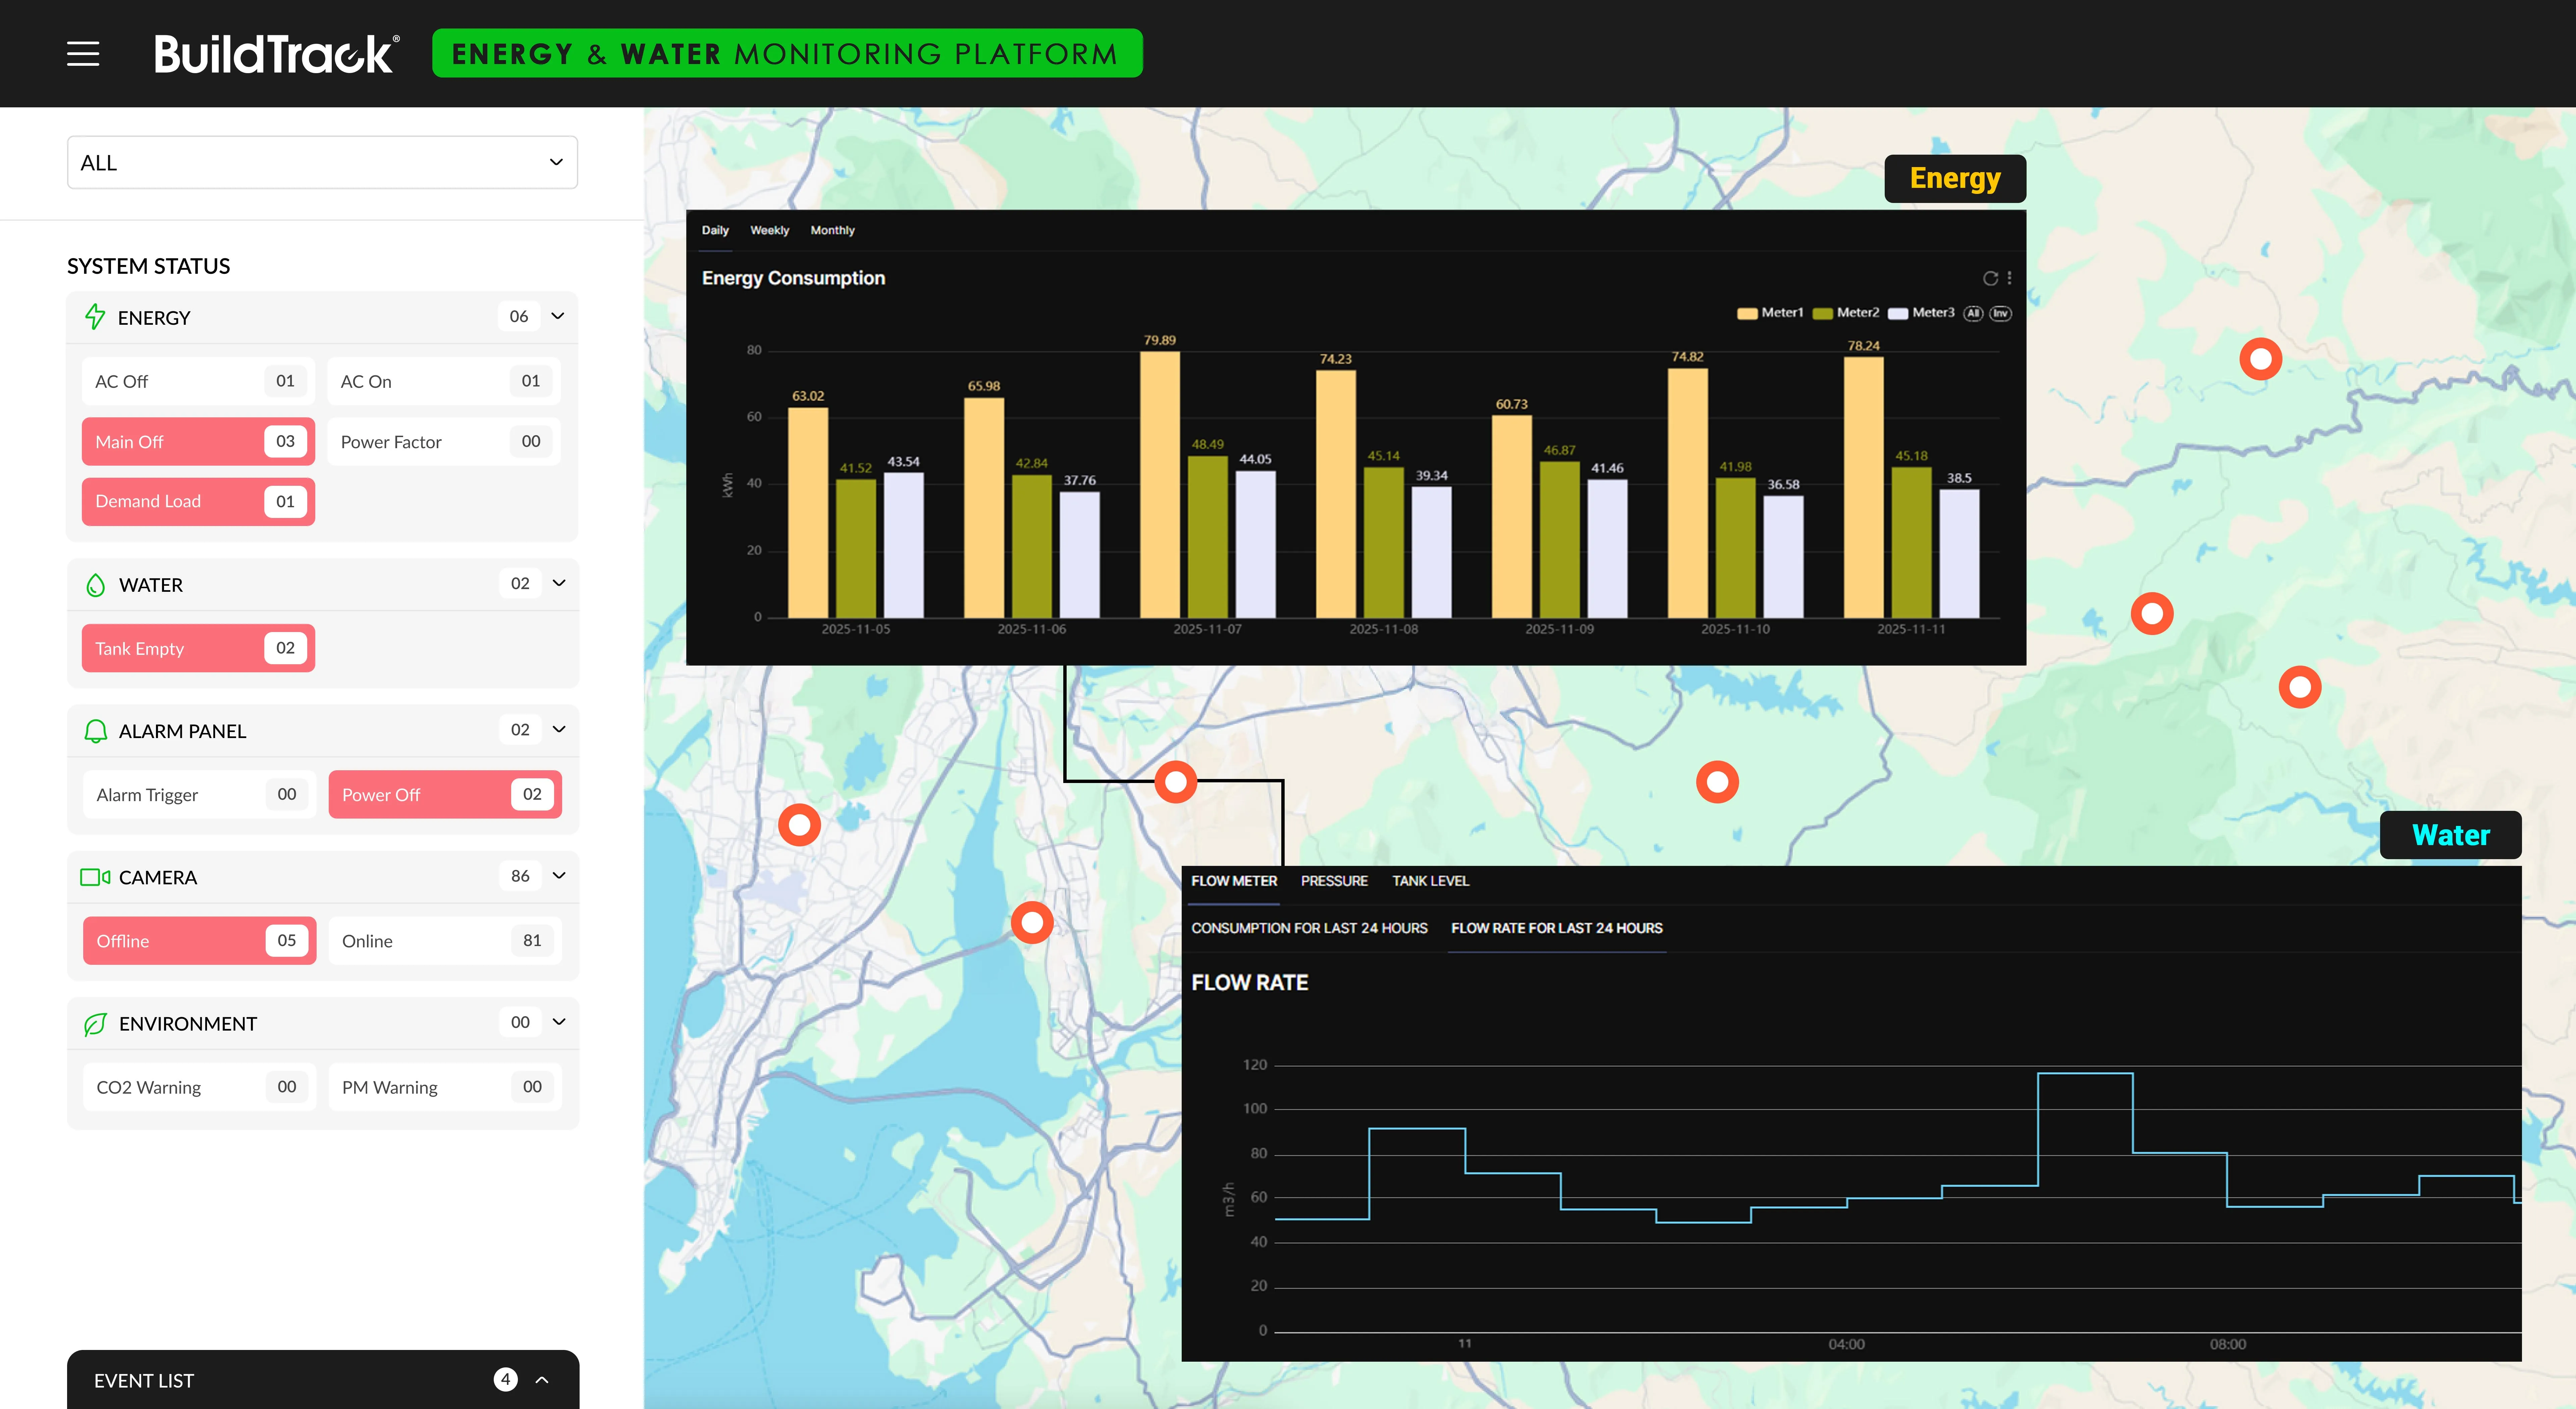Click the 63.02 bar value label
Viewport: 2576px width, 1409px height.
[808, 396]
